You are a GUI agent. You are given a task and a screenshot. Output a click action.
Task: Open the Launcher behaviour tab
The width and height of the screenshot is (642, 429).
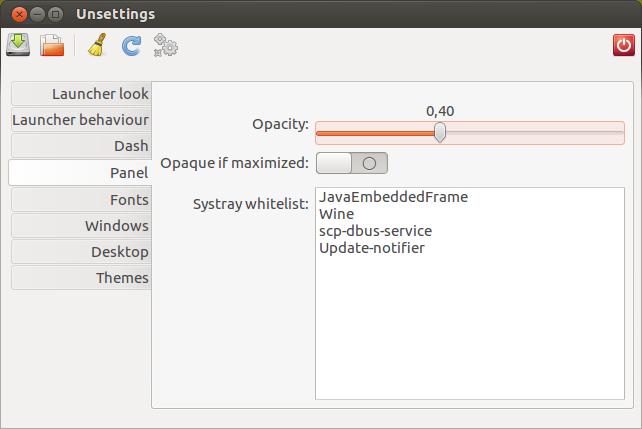81,120
